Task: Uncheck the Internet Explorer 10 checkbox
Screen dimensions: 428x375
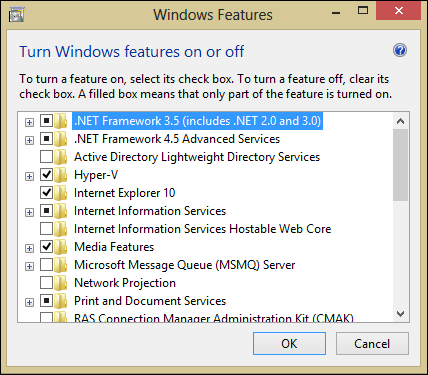Action: [x=46, y=192]
